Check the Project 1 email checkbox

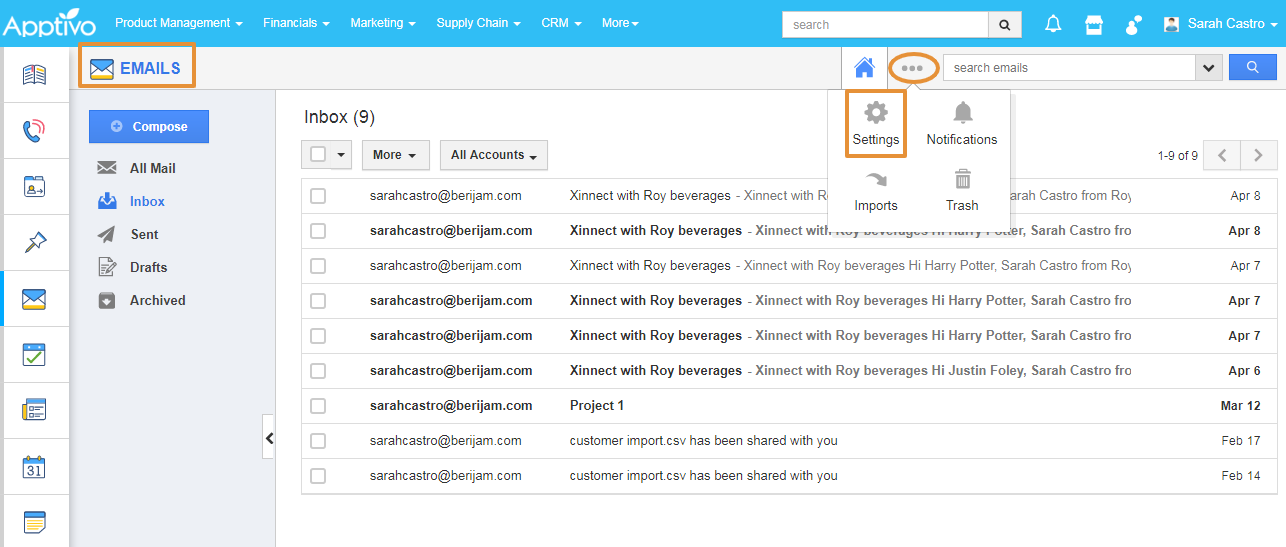coord(318,406)
